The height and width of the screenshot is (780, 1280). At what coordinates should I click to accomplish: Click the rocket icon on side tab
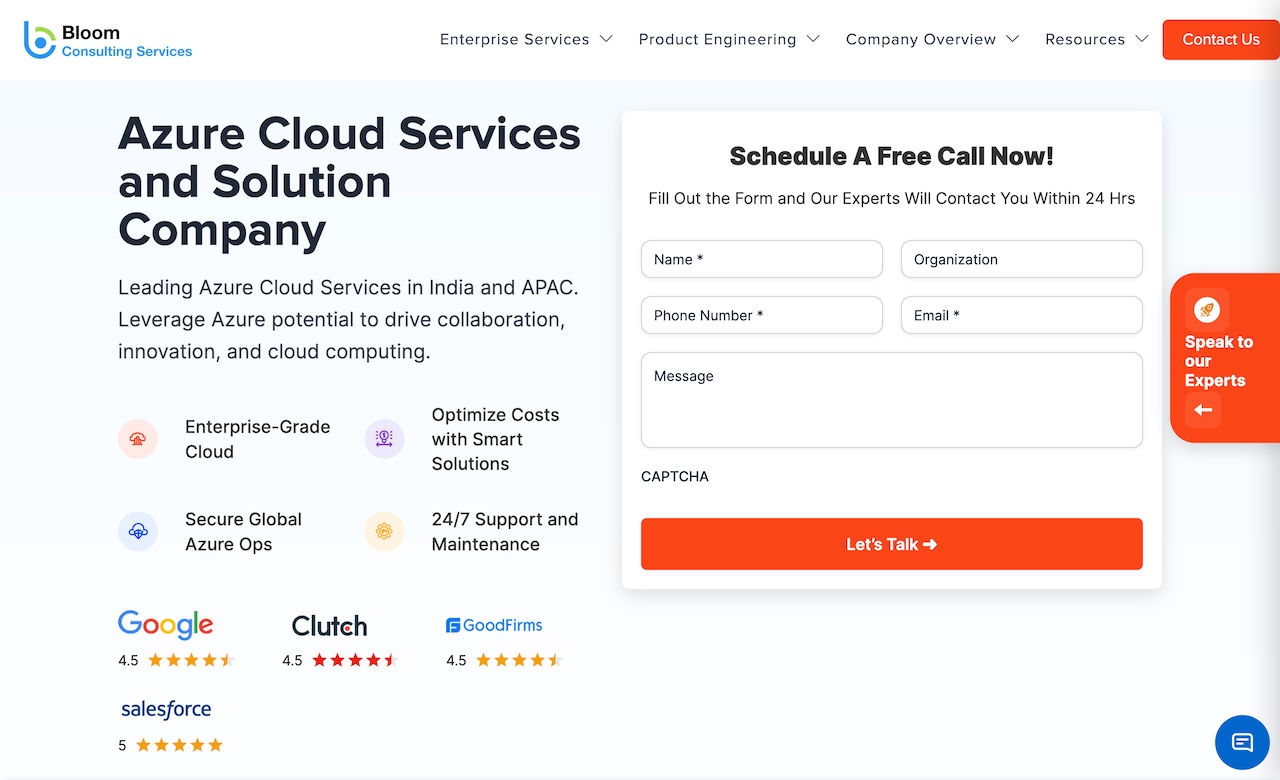click(x=1206, y=311)
